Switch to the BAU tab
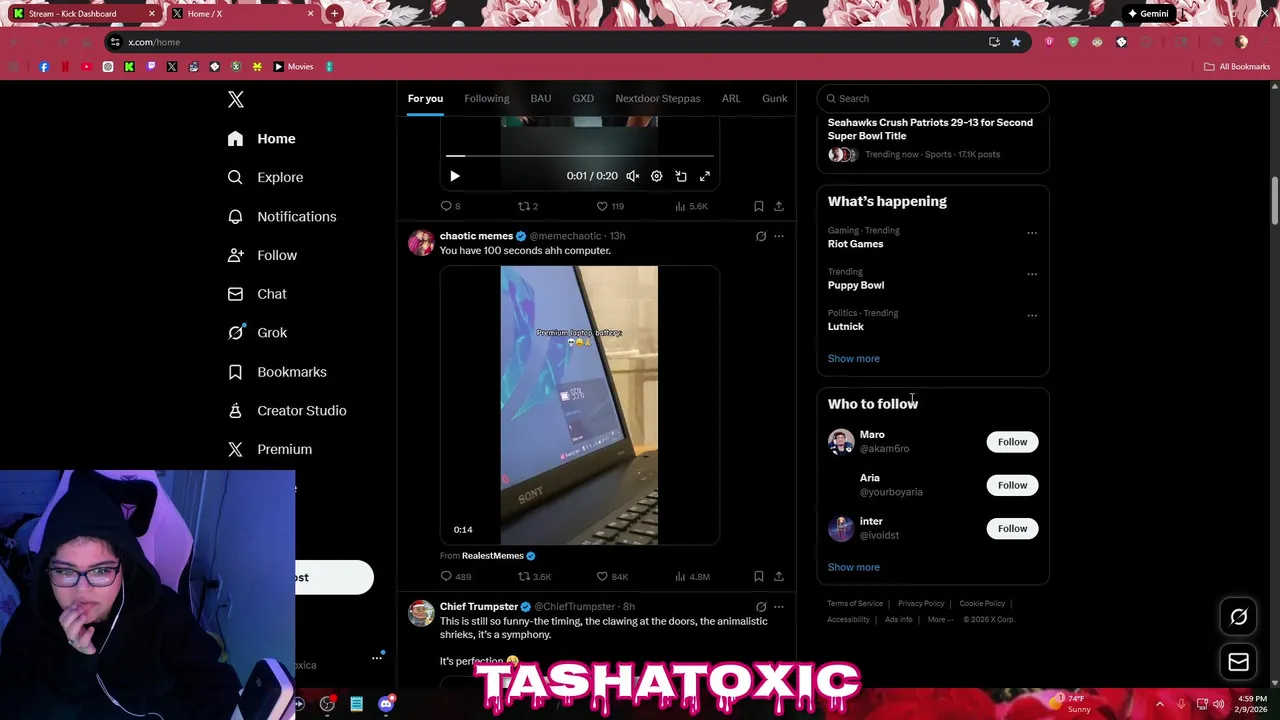The width and height of the screenshot is (1280, 720). pos(541,98)
